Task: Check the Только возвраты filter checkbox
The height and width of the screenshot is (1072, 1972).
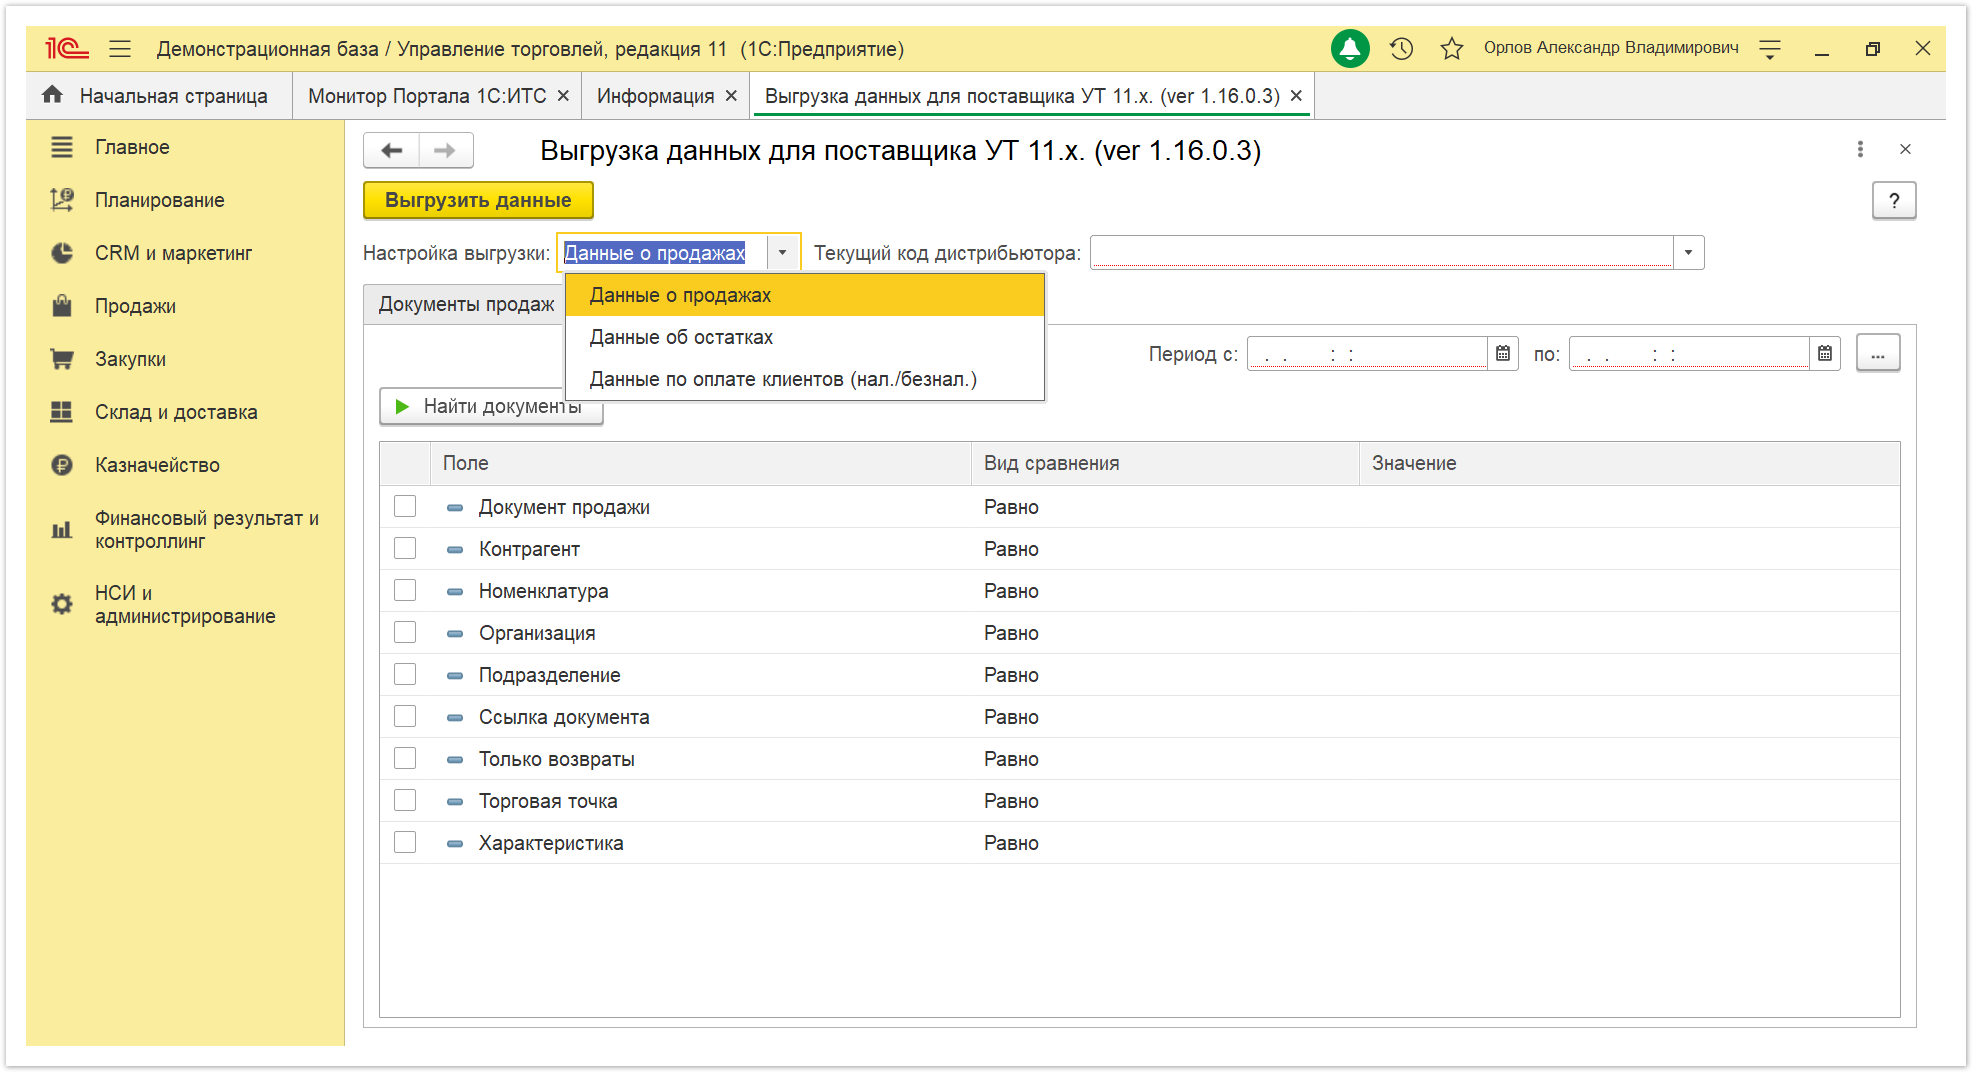Action: [405, 758]
